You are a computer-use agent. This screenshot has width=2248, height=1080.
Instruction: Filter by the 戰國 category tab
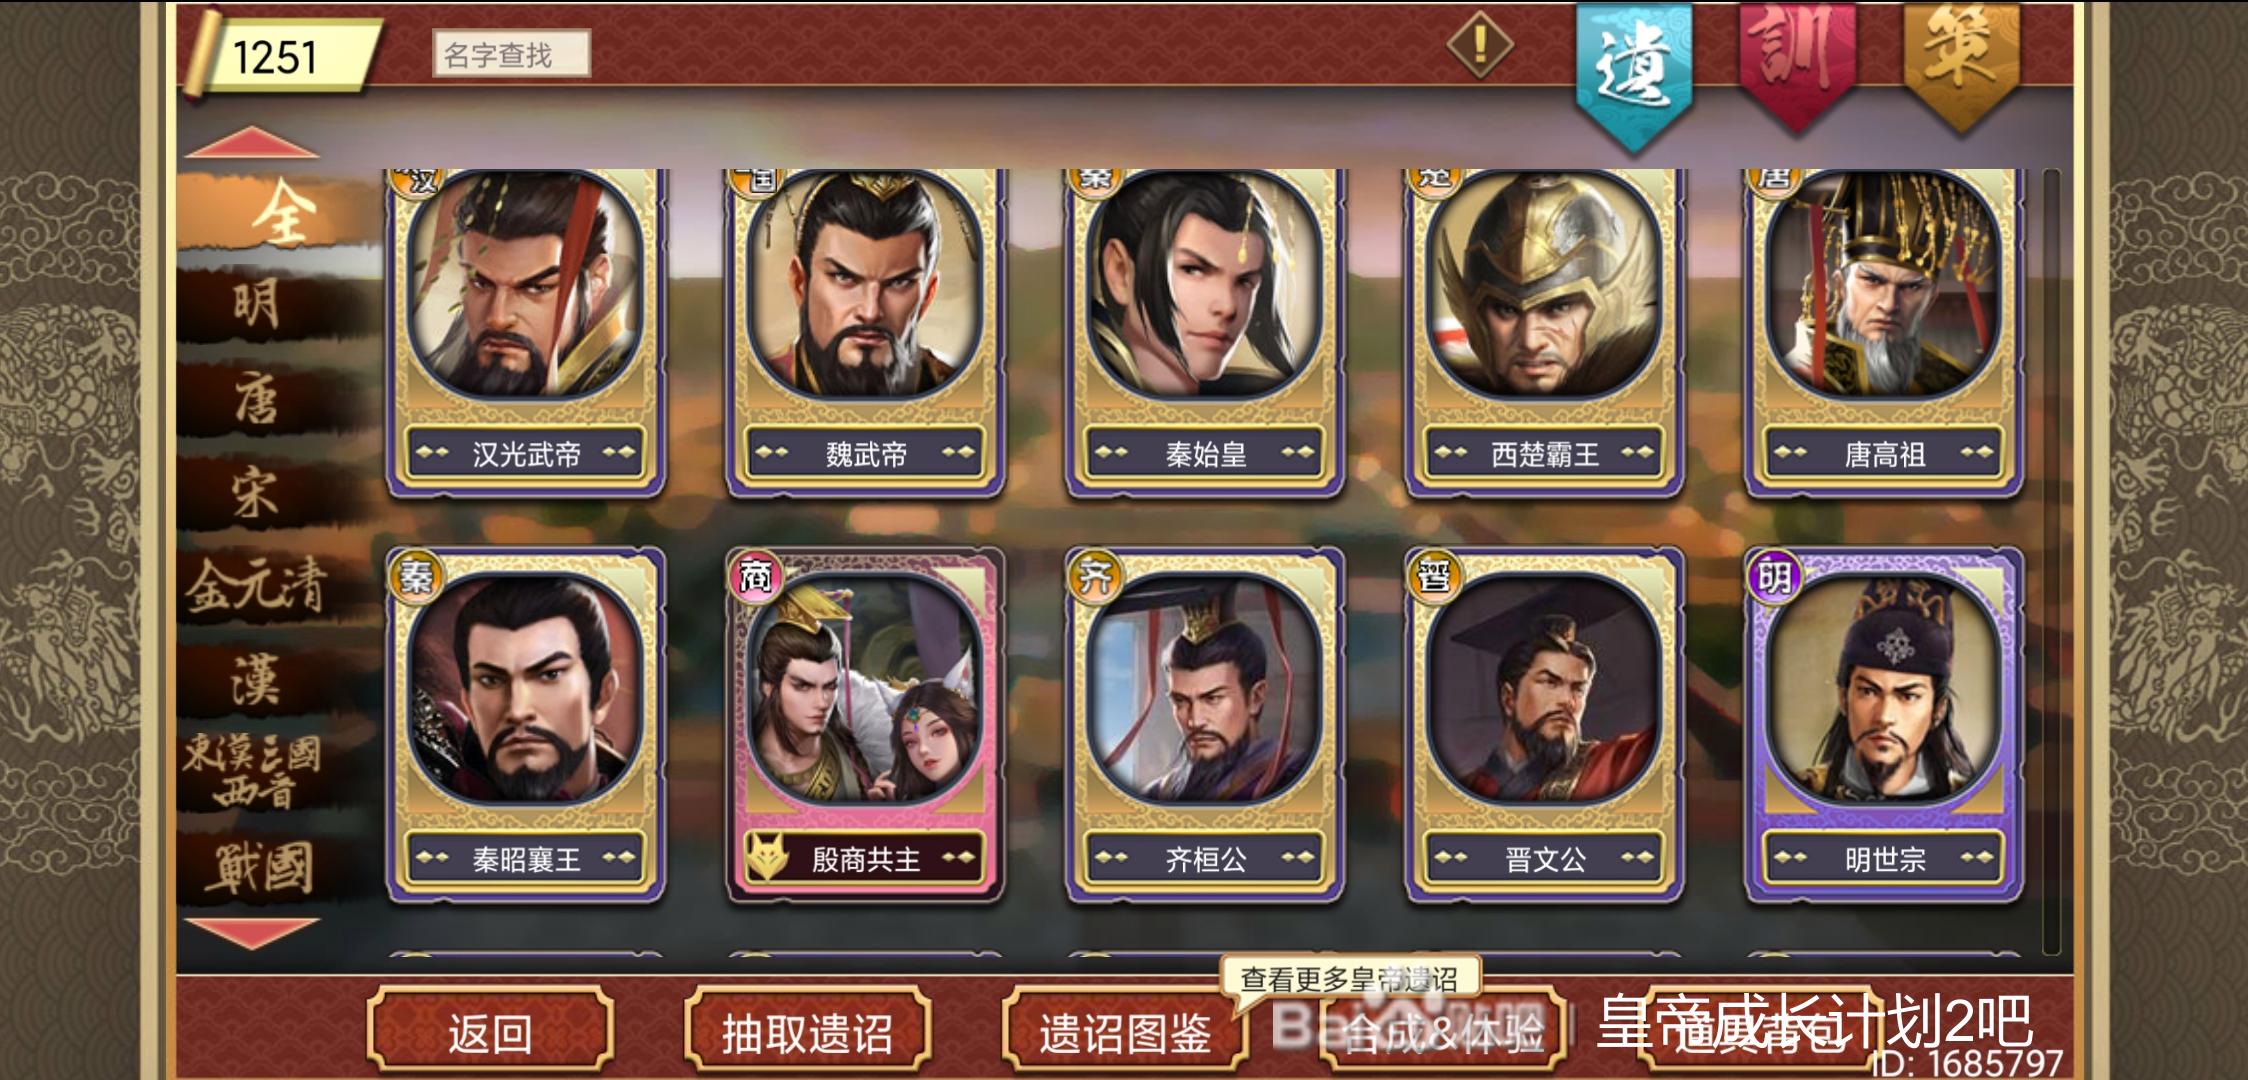(x=260, y=868)
